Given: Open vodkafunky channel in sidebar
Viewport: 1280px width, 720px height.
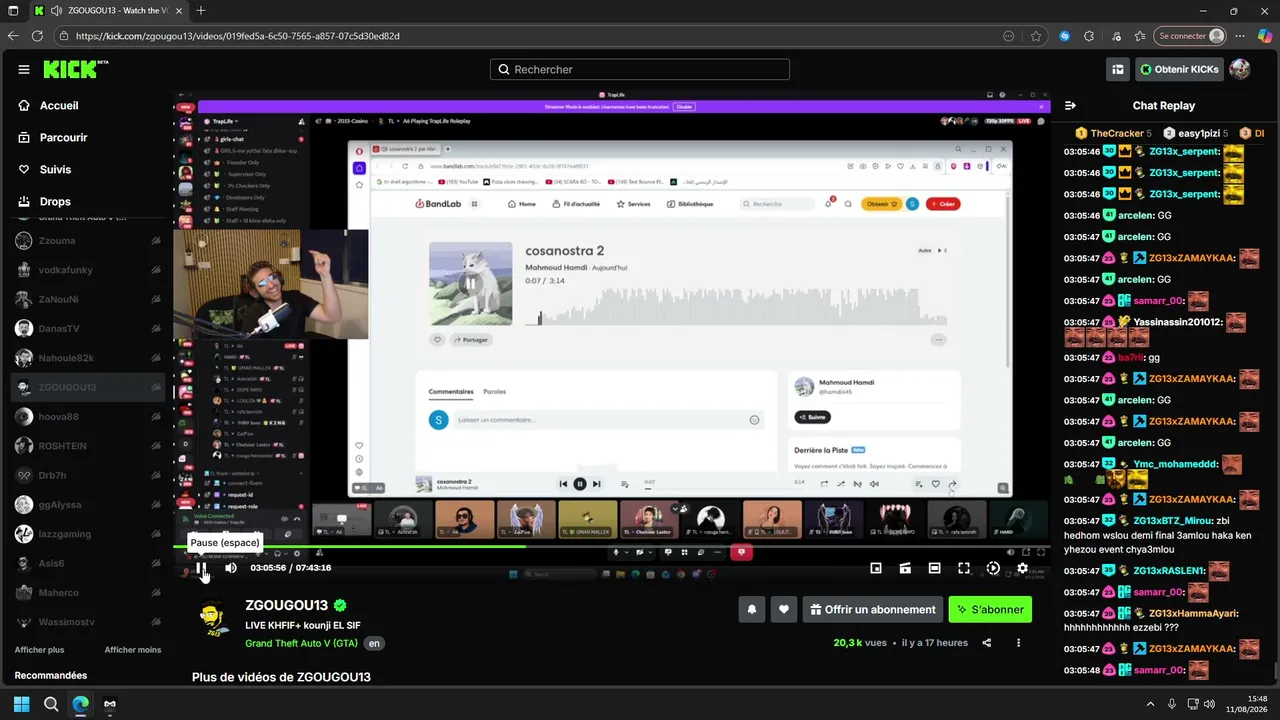Looking at the screenshot, I should tap(88, 270).
